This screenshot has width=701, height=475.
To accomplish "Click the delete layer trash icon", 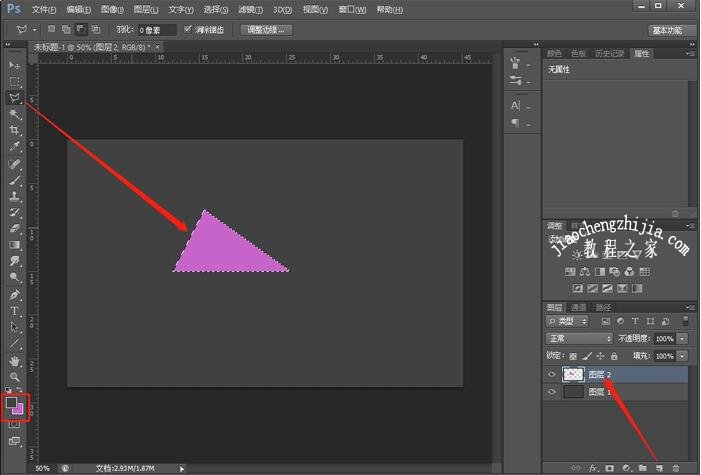I will pos(676,467).
